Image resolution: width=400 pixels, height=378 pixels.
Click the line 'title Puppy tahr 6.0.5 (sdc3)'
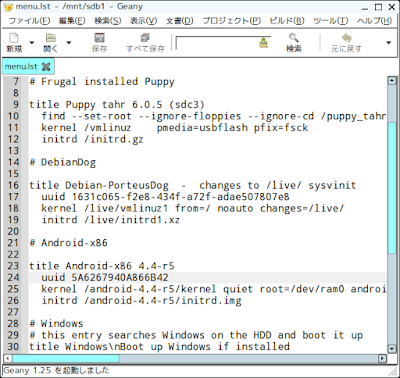click(117, 105)
